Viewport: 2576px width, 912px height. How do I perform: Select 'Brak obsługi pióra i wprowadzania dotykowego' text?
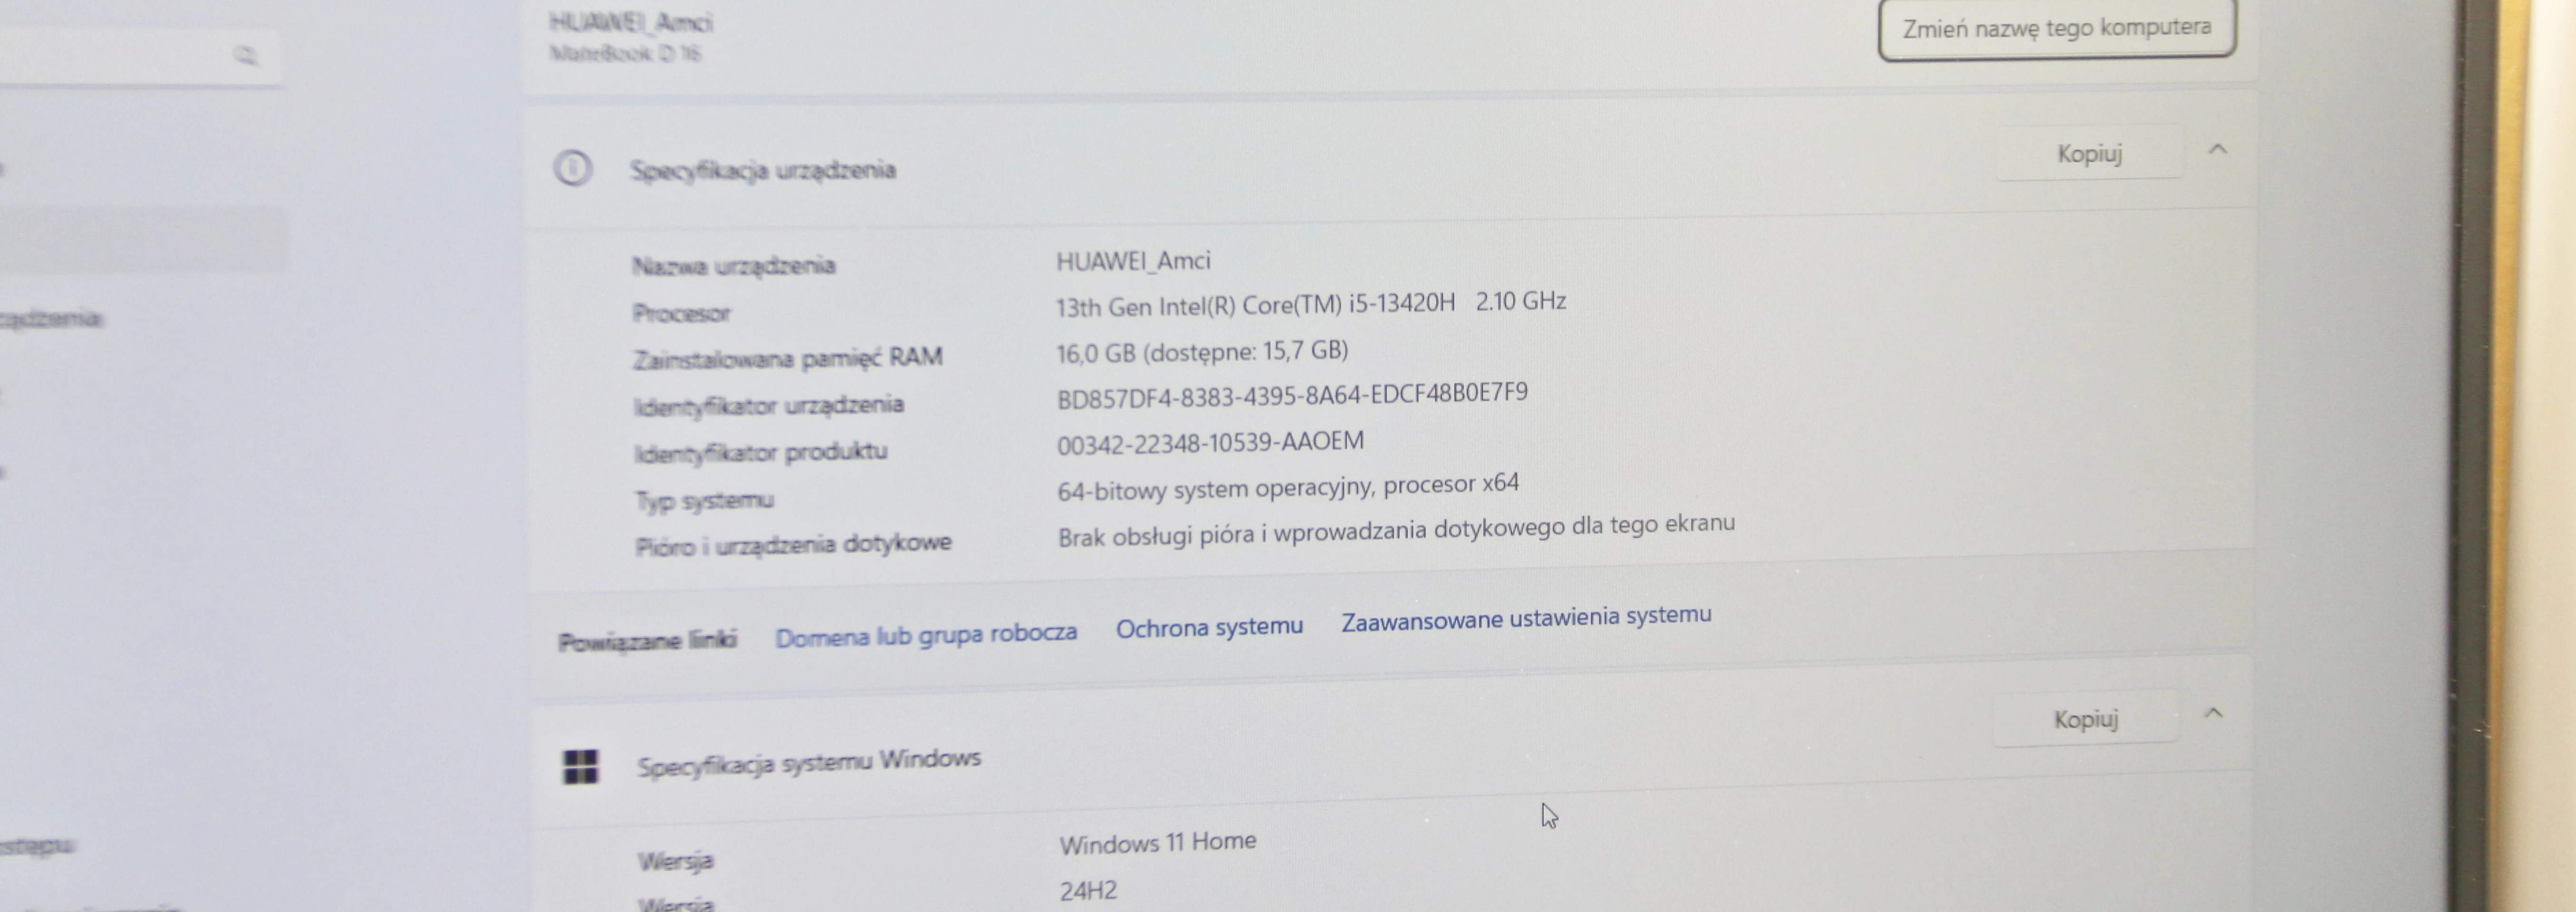click(x=1312, y=532)
